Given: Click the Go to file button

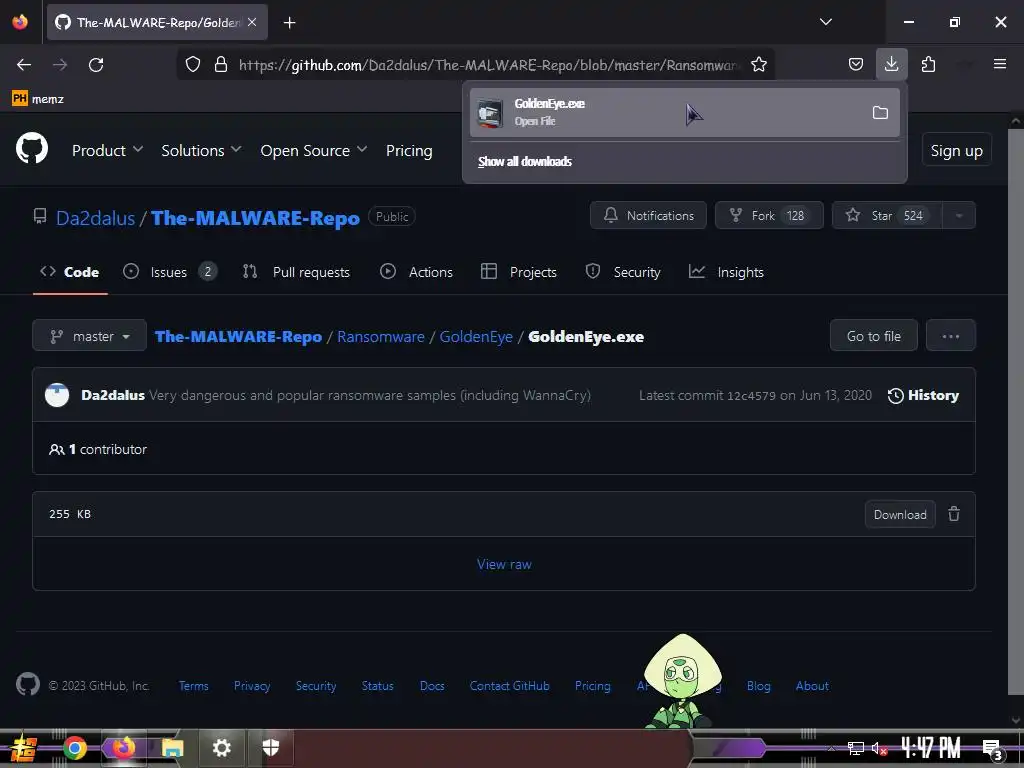Looking at the screenshot, I should [873, 336].
